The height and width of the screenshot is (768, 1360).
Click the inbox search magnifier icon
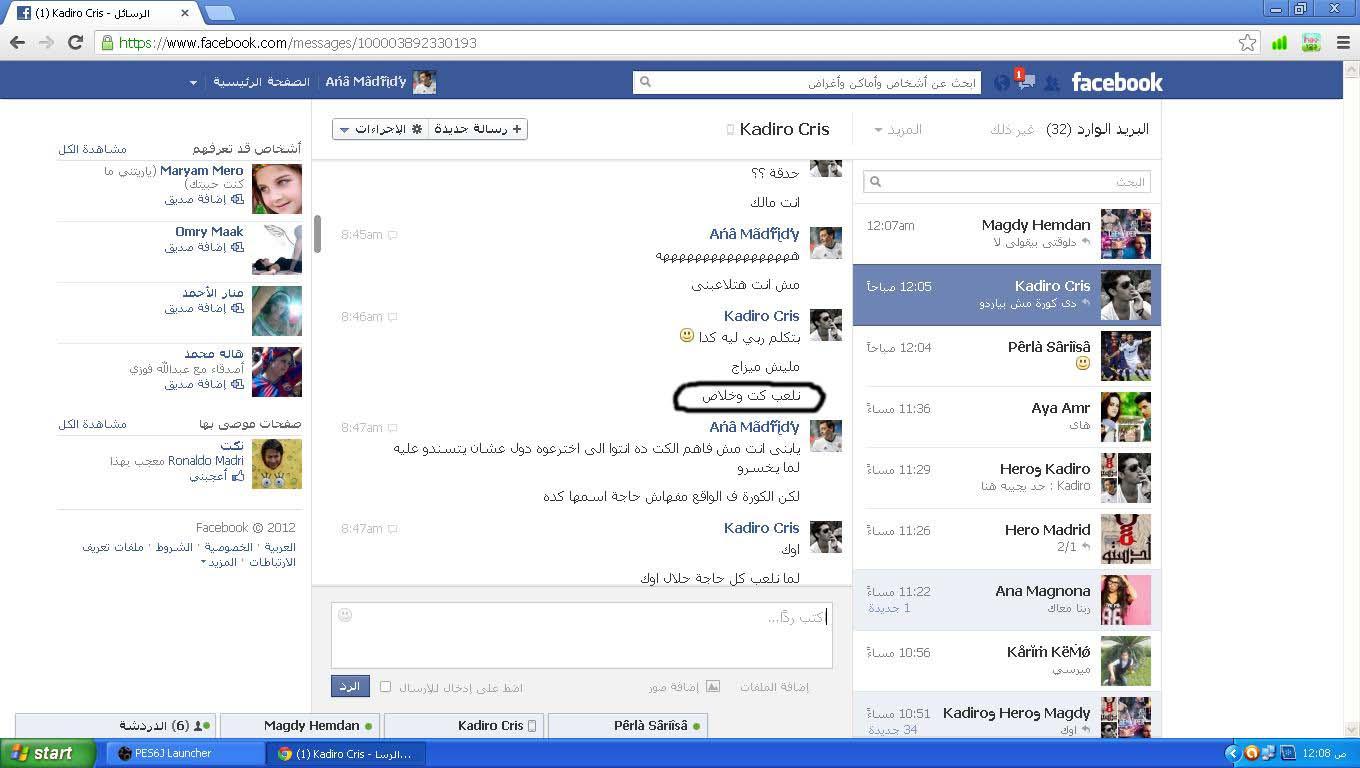click(x=875, y=182)
